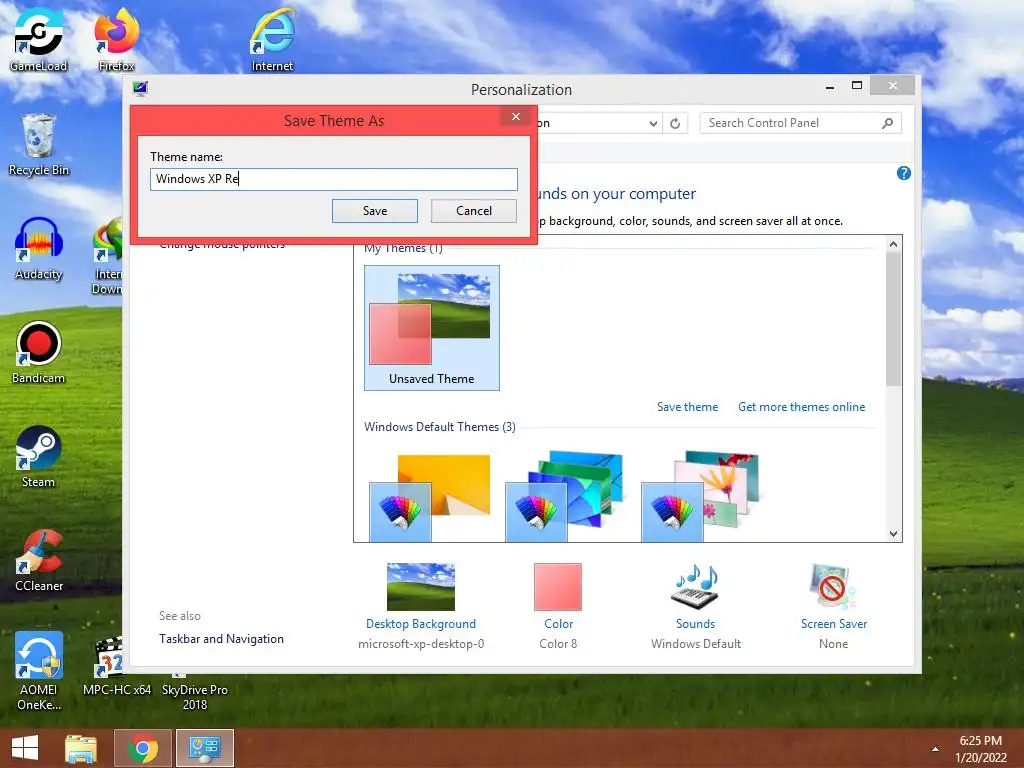Click the search magnifier in Control Panel
The height and width of the screenshot is (768, 1024).
click(x=888, y=123)
